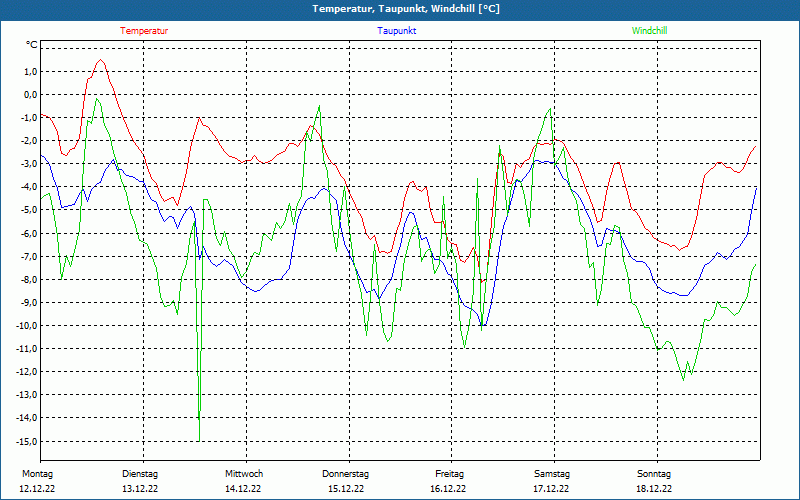This screenshot has height=500, width=800.
Task: Click the Samstag day label
Action: point(552,474)
